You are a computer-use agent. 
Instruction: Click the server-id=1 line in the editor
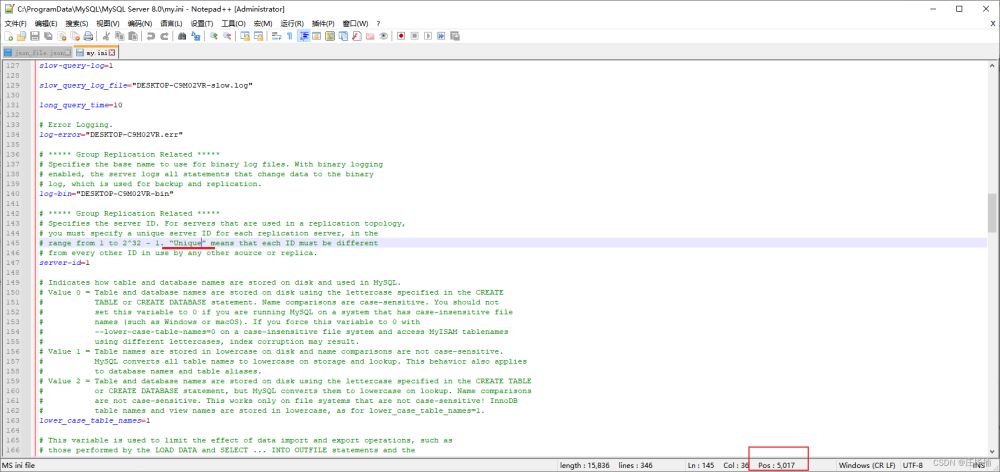[65, 263]
